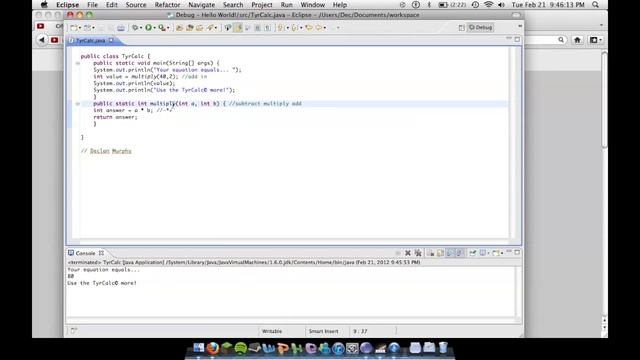The height and width of the screenshot is (360, 640).
Task: Close the TyrCalc.java editor tab
Action: (x=111, y=40)
